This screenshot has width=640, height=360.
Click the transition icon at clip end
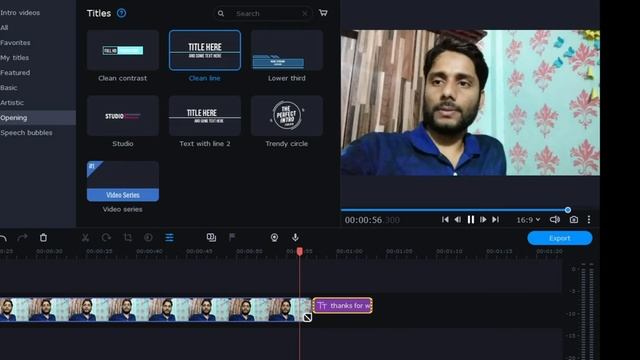point(307,317)
